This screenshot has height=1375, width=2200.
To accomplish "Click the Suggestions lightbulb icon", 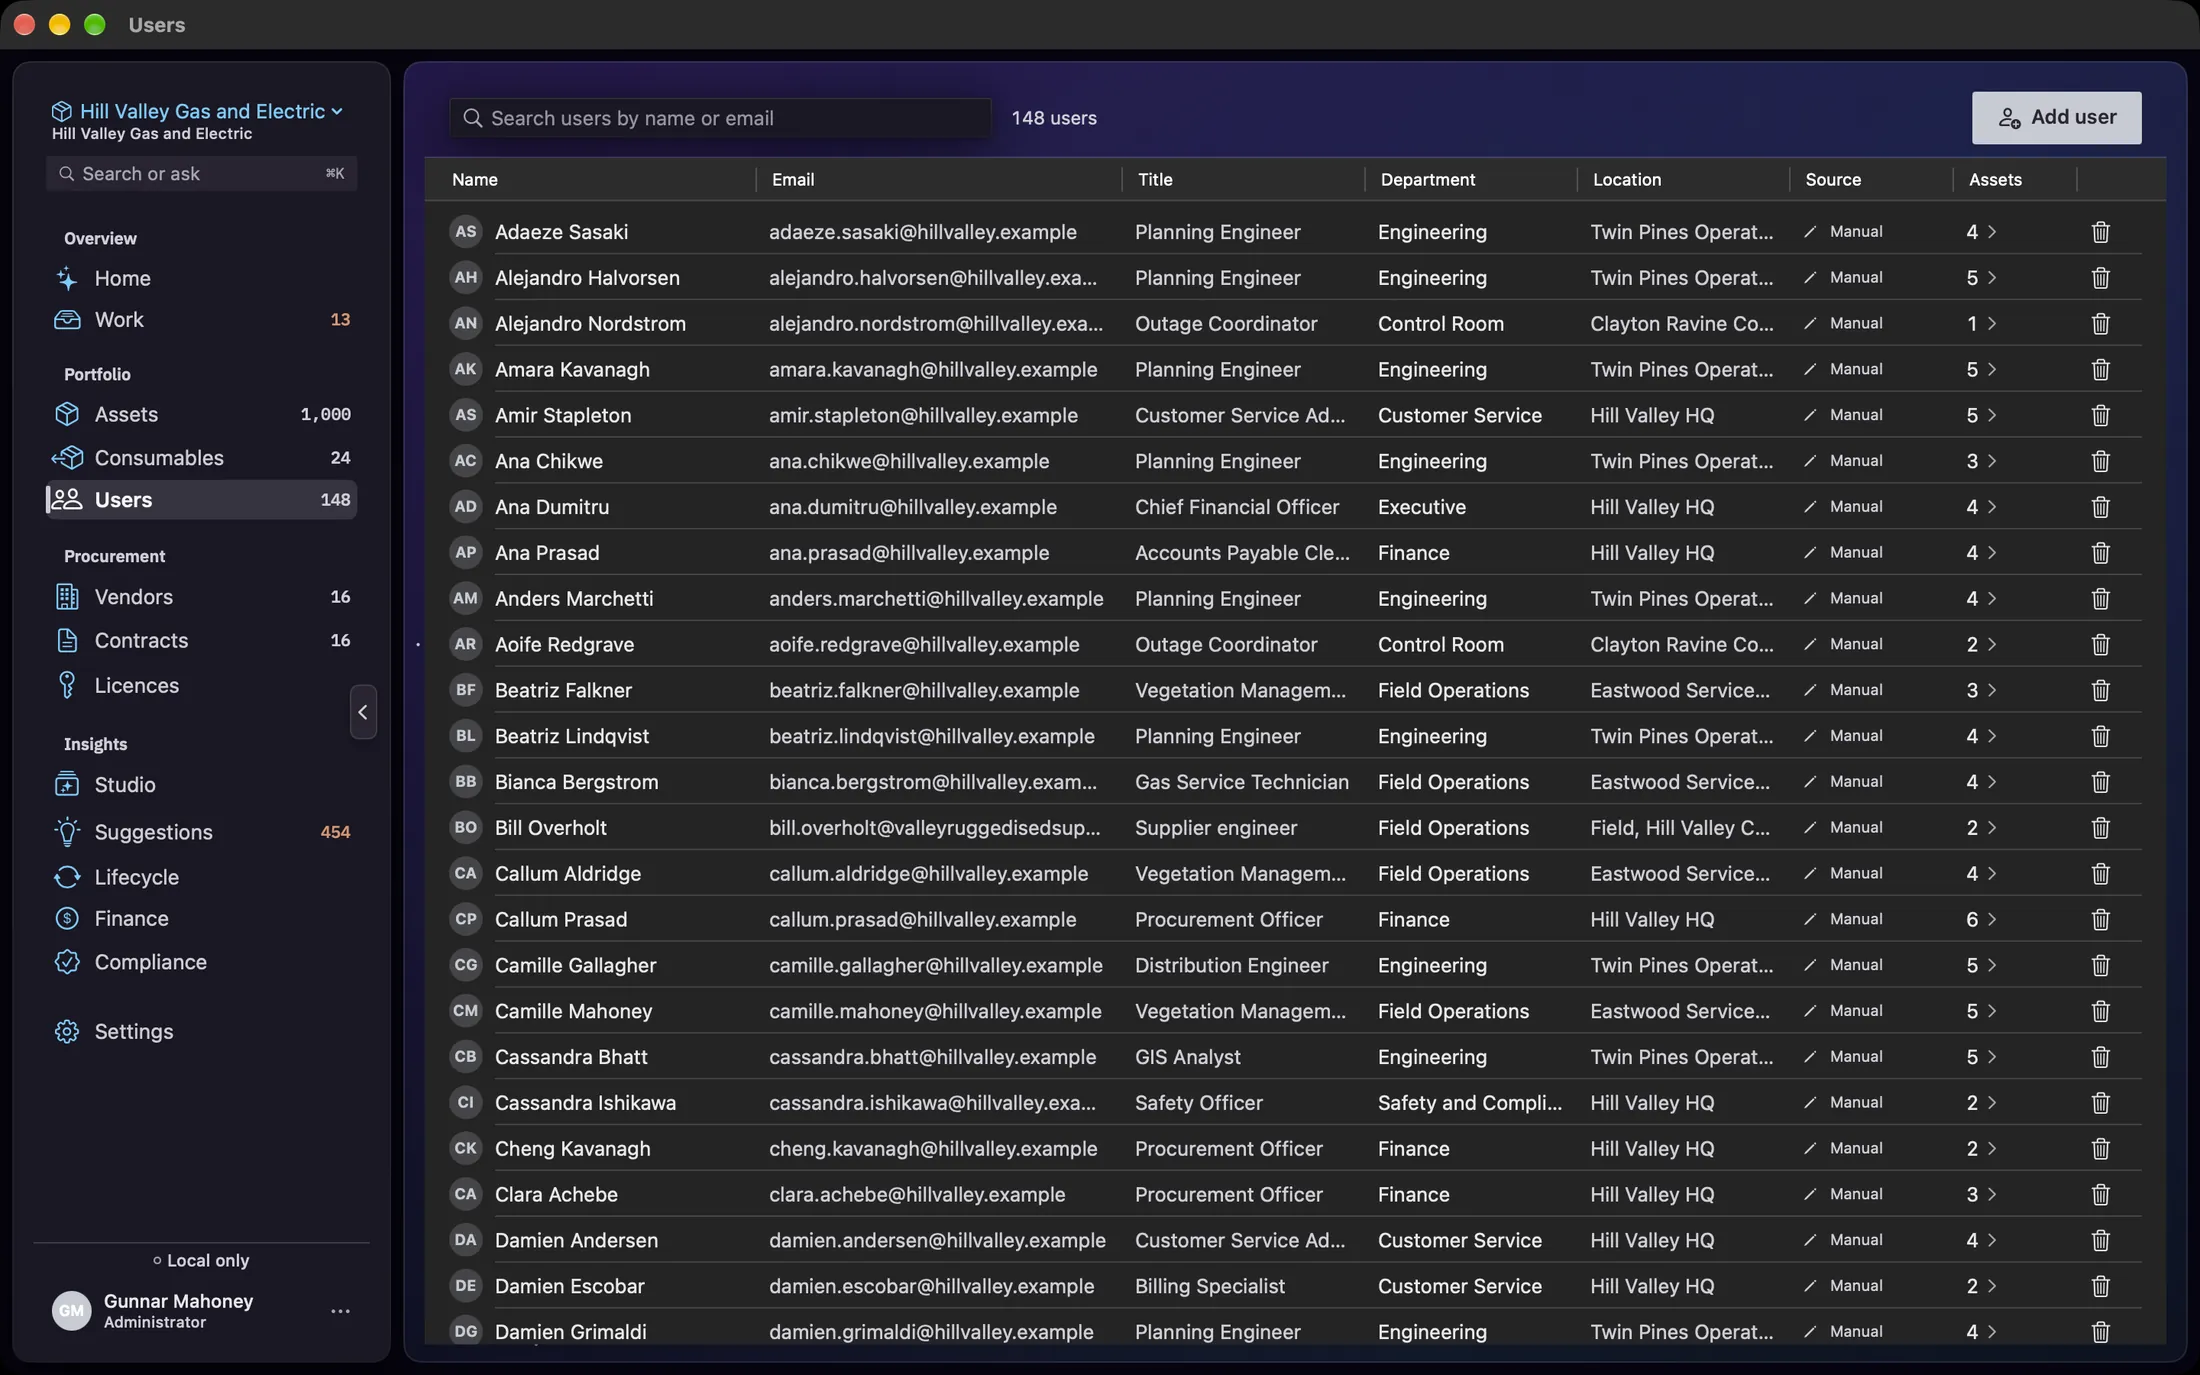I will (x=67, y=832).
